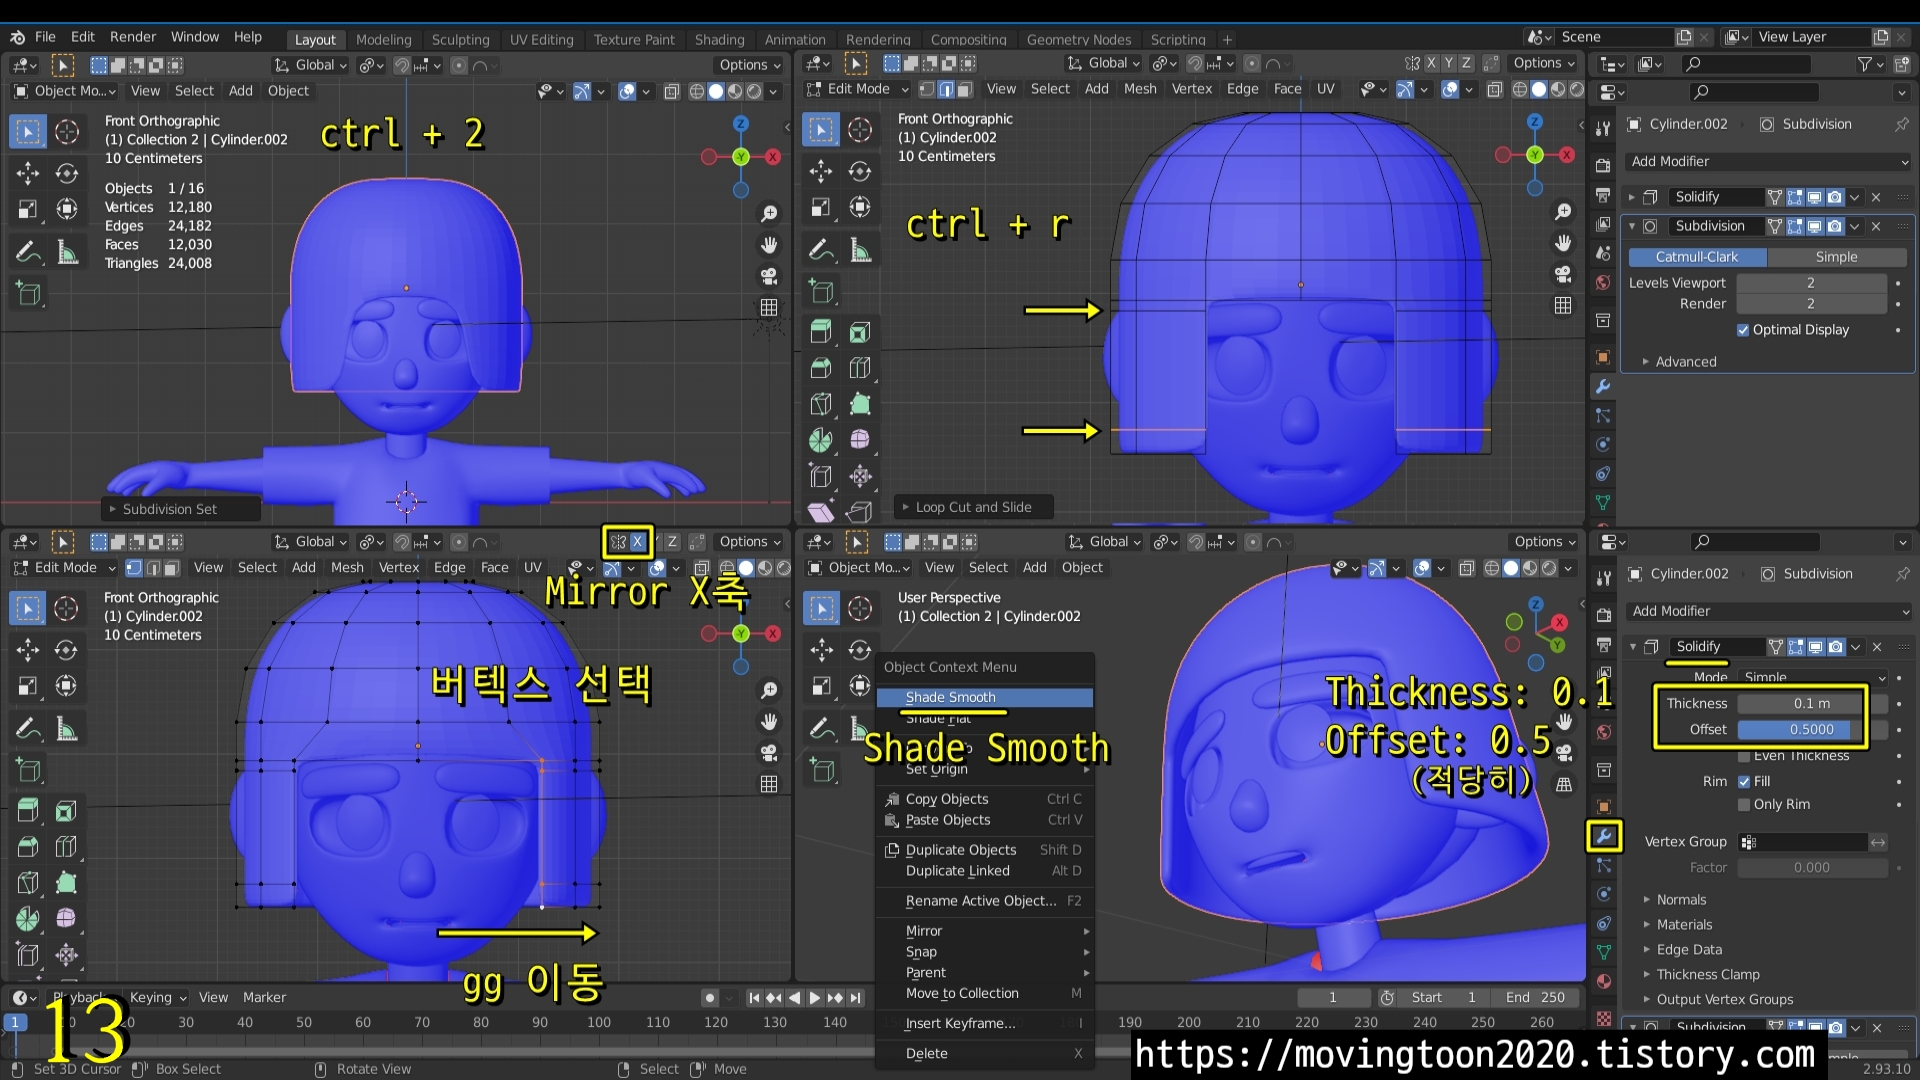
Task: Toggle Rim Fill checkbox
Action: 1744,782
